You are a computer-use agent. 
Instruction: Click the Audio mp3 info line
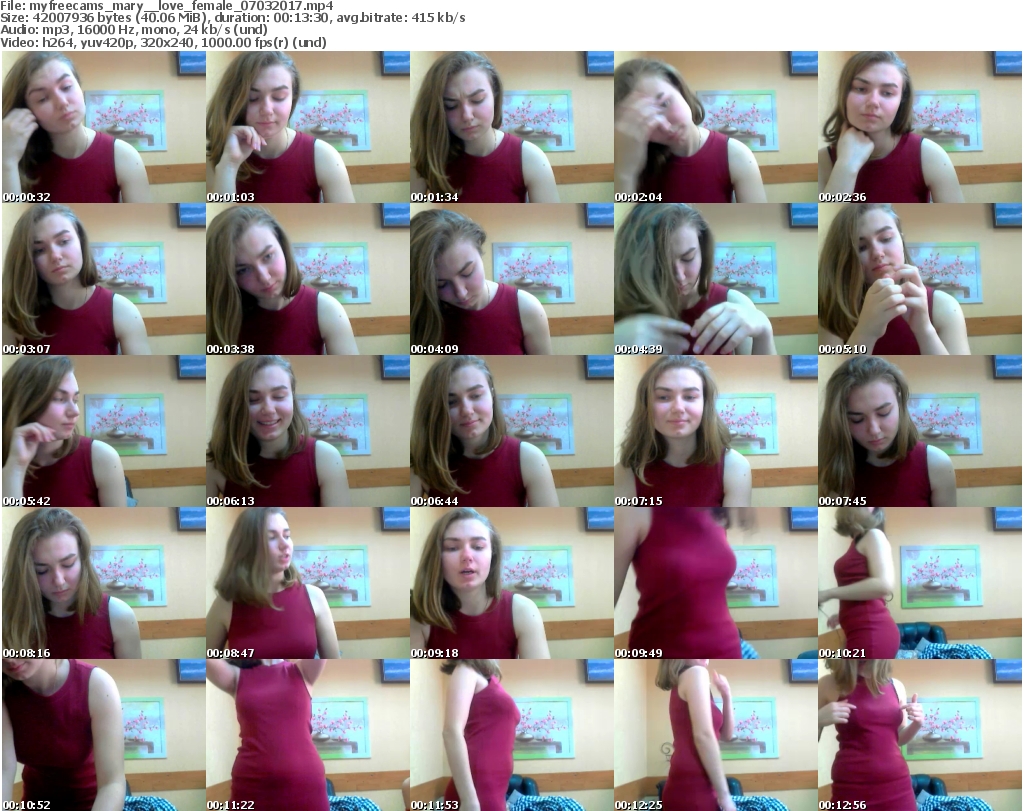[x=134, y=30]
